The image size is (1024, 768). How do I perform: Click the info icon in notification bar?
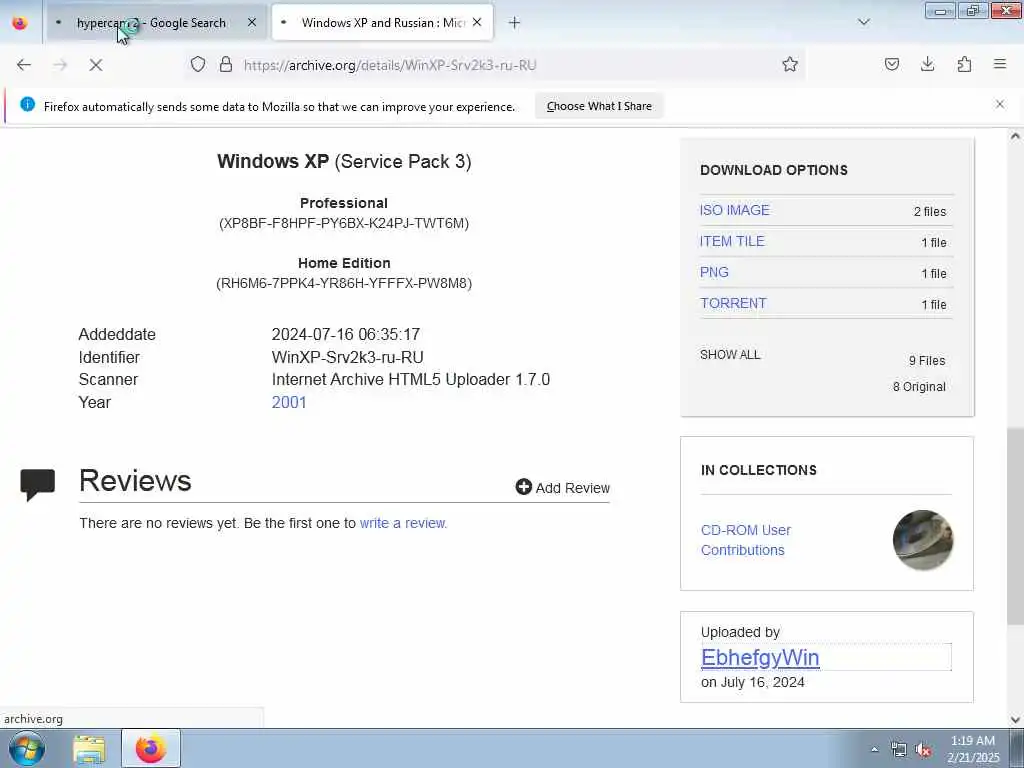[27, 104]
